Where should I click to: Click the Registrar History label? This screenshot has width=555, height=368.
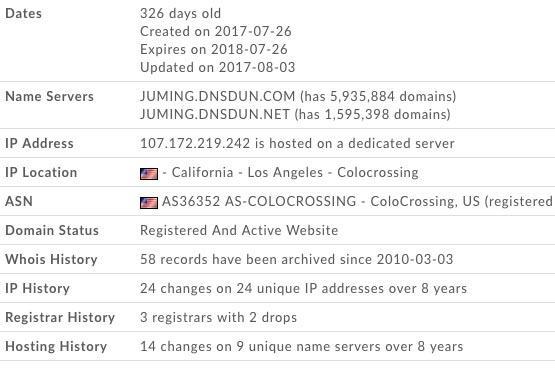(x=60, y=317)
